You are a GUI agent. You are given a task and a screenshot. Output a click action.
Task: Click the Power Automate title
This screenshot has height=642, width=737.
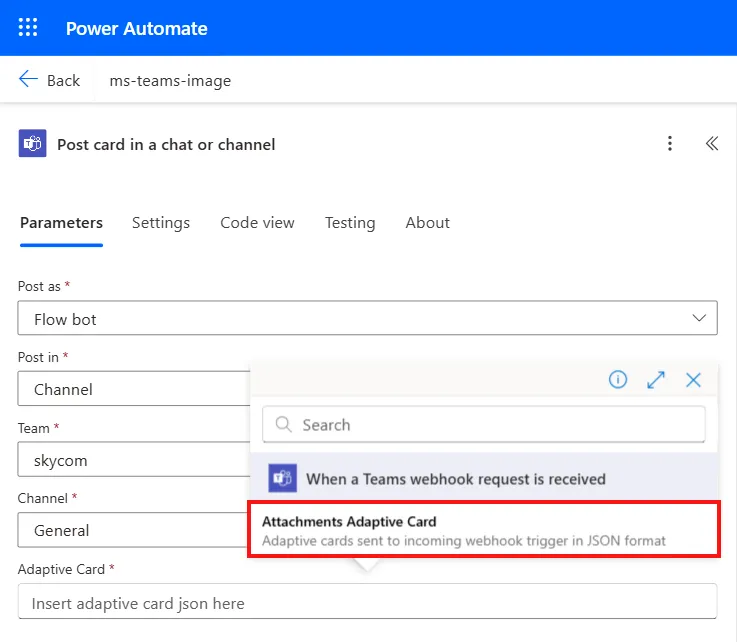pyautogui.click(x=136, y=28)
